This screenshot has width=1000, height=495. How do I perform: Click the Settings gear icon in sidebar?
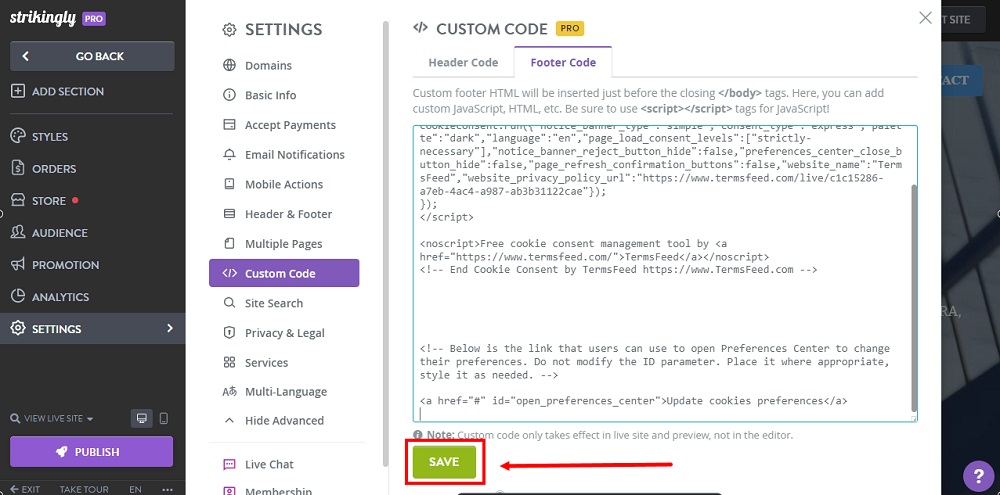[18, 329]
